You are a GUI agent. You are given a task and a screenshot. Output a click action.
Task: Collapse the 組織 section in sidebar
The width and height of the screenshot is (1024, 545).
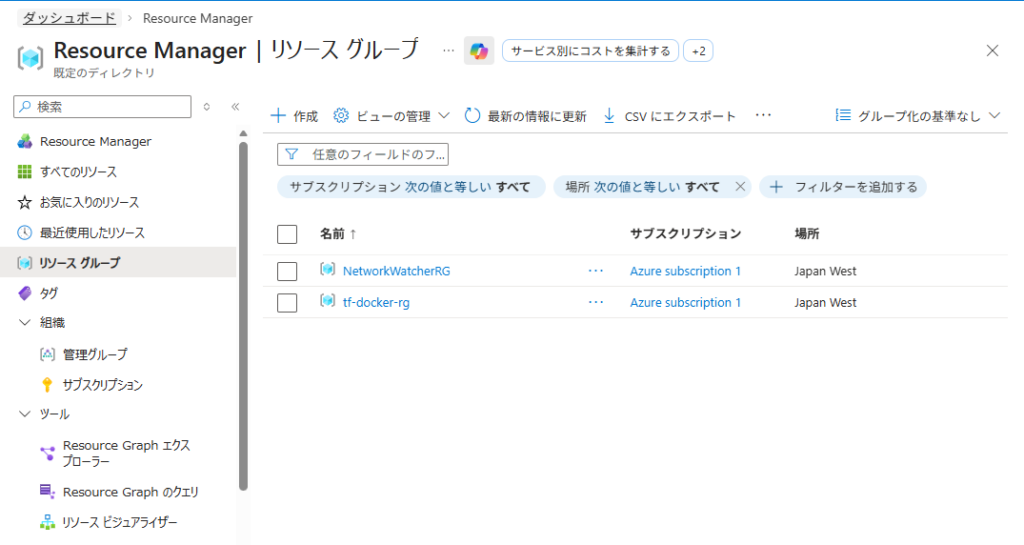tap(25, 323)
